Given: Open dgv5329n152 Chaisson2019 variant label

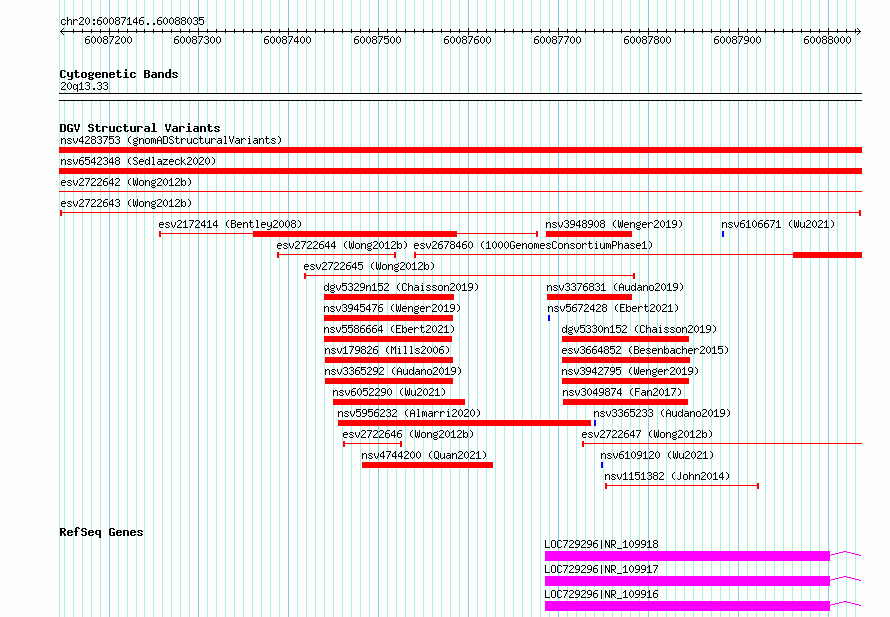Looking at the screenshot, I should coord(401,287).
